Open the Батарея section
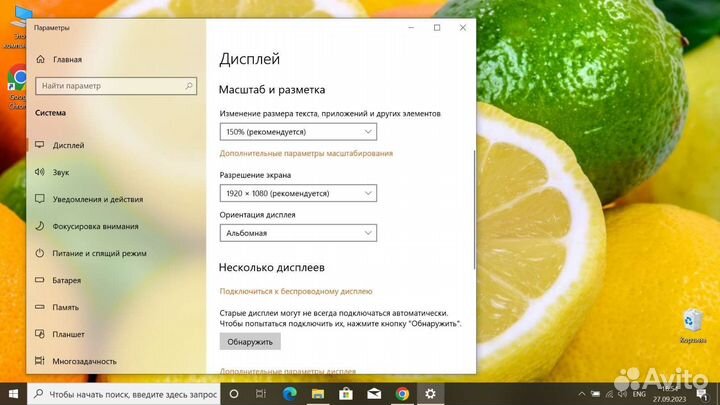The image size is (720, 405). [x=58, y=280]
